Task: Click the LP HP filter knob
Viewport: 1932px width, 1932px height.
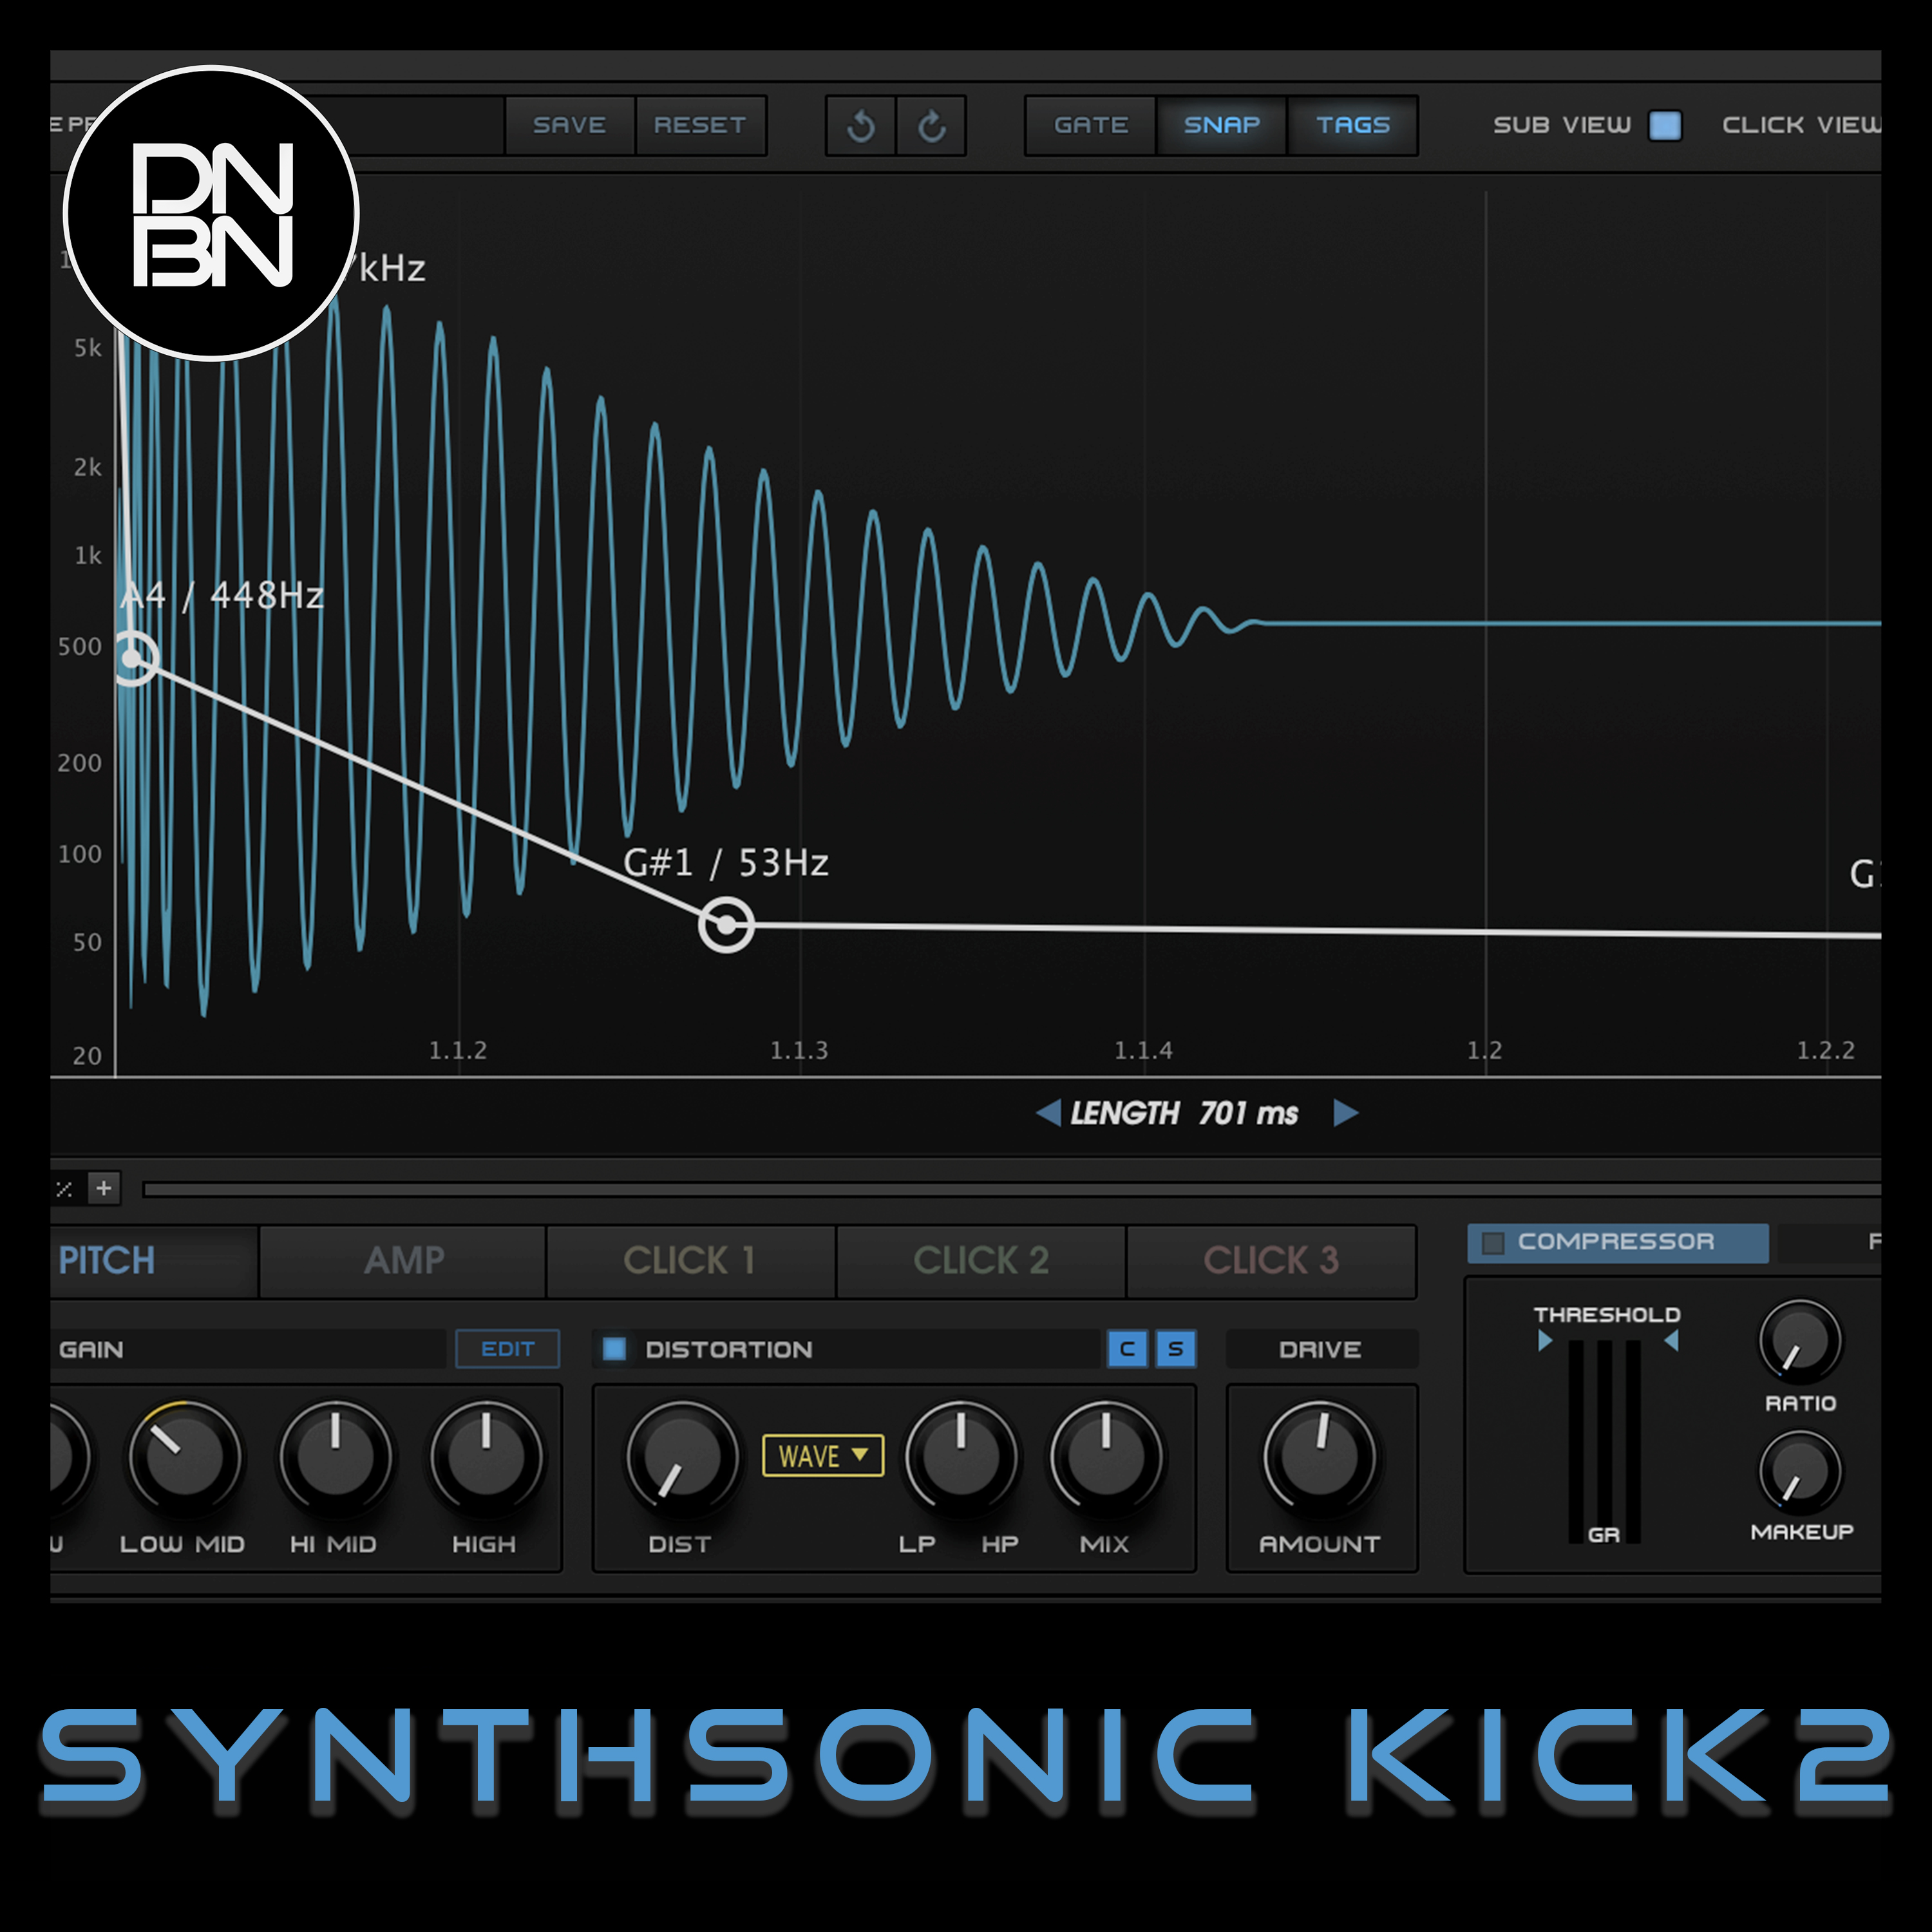Action: (x=961, y=1456)
